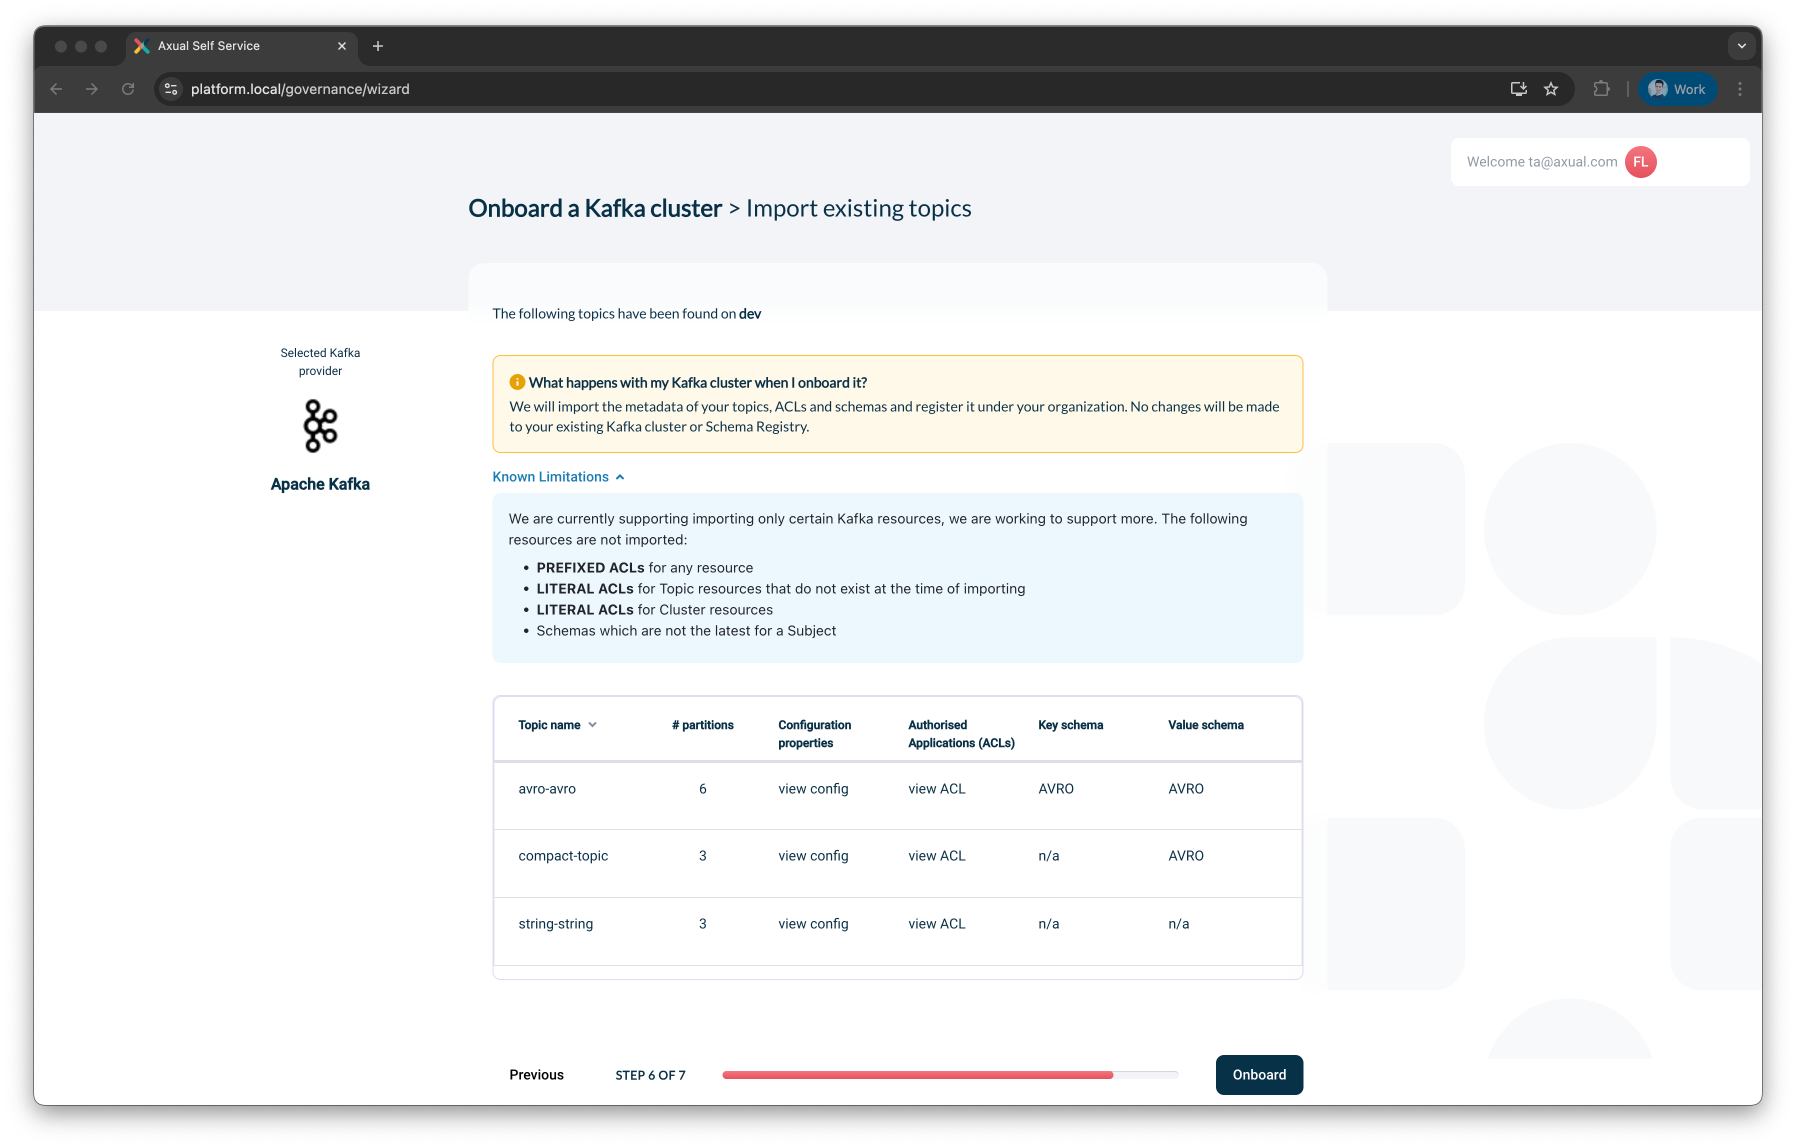Bookmark this page with the star icon
1796x1147 pixels.
click(1551, 89)
